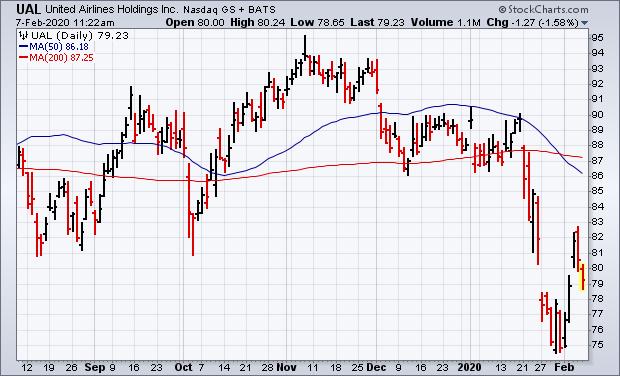Click the MA(200) 87.25 legend entry
620x376 pixels.
pos(56,58)
